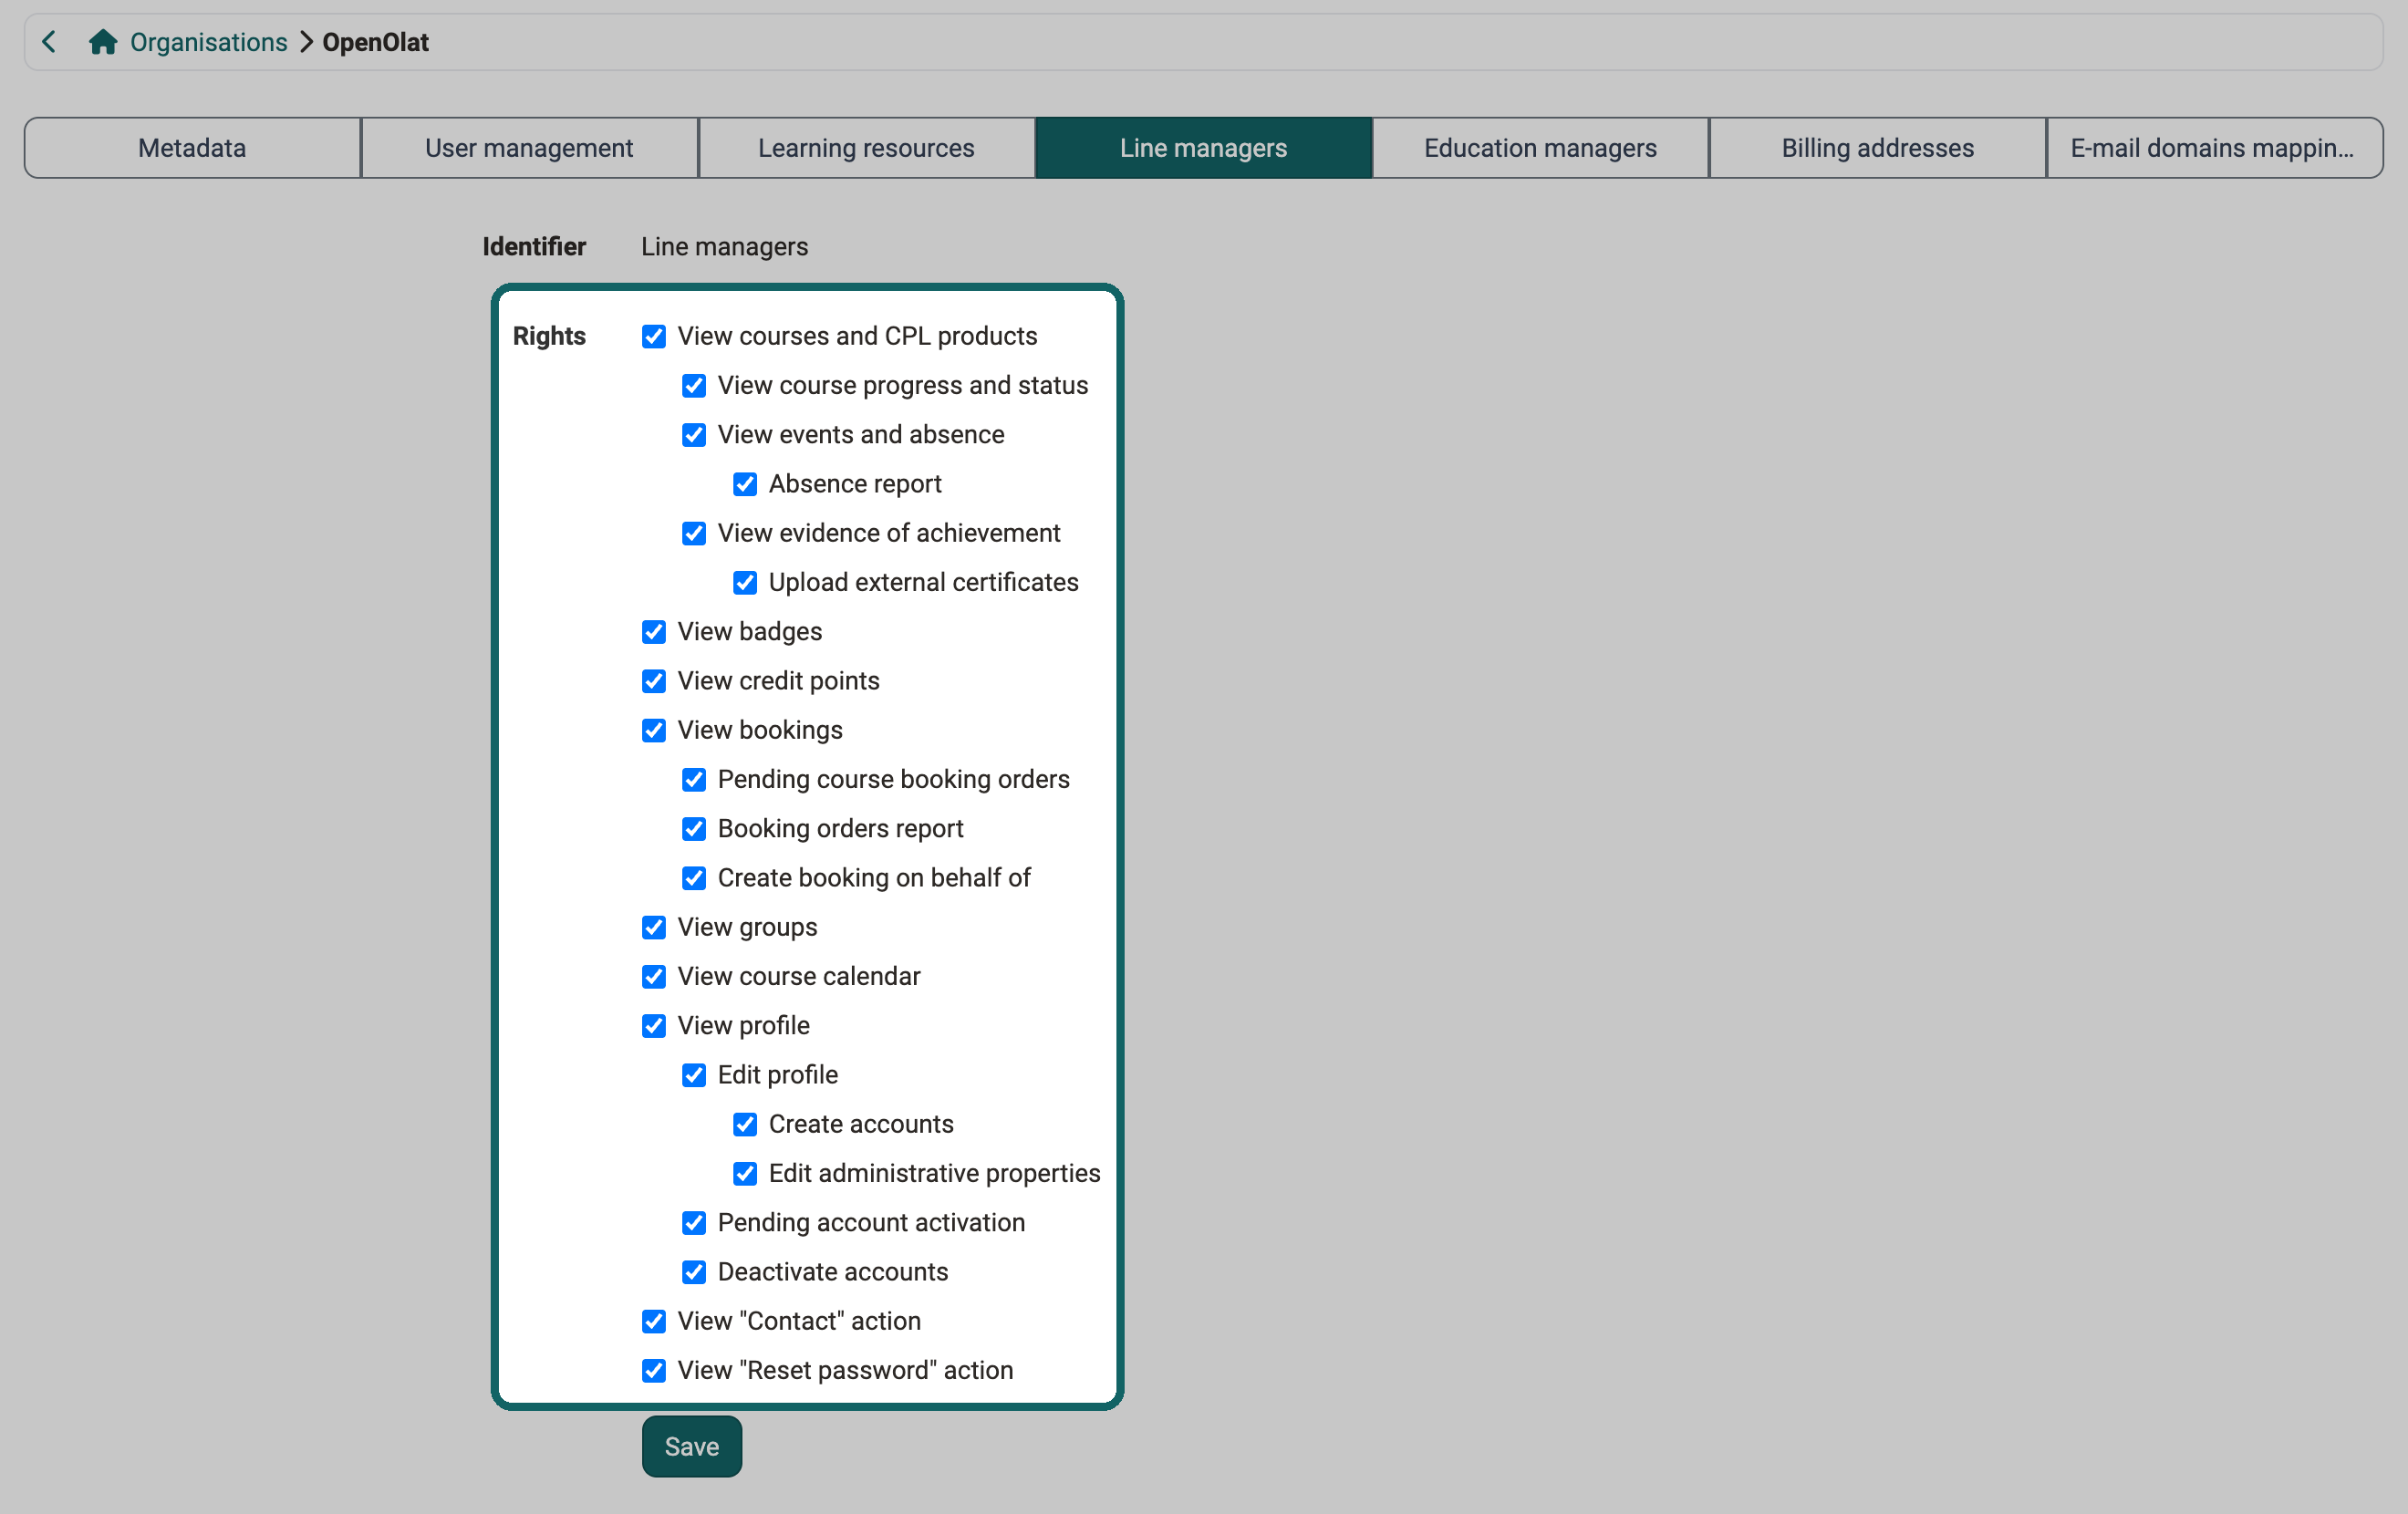Open the home icon in breadcrumb
2408x1514 pixels.
103,42
